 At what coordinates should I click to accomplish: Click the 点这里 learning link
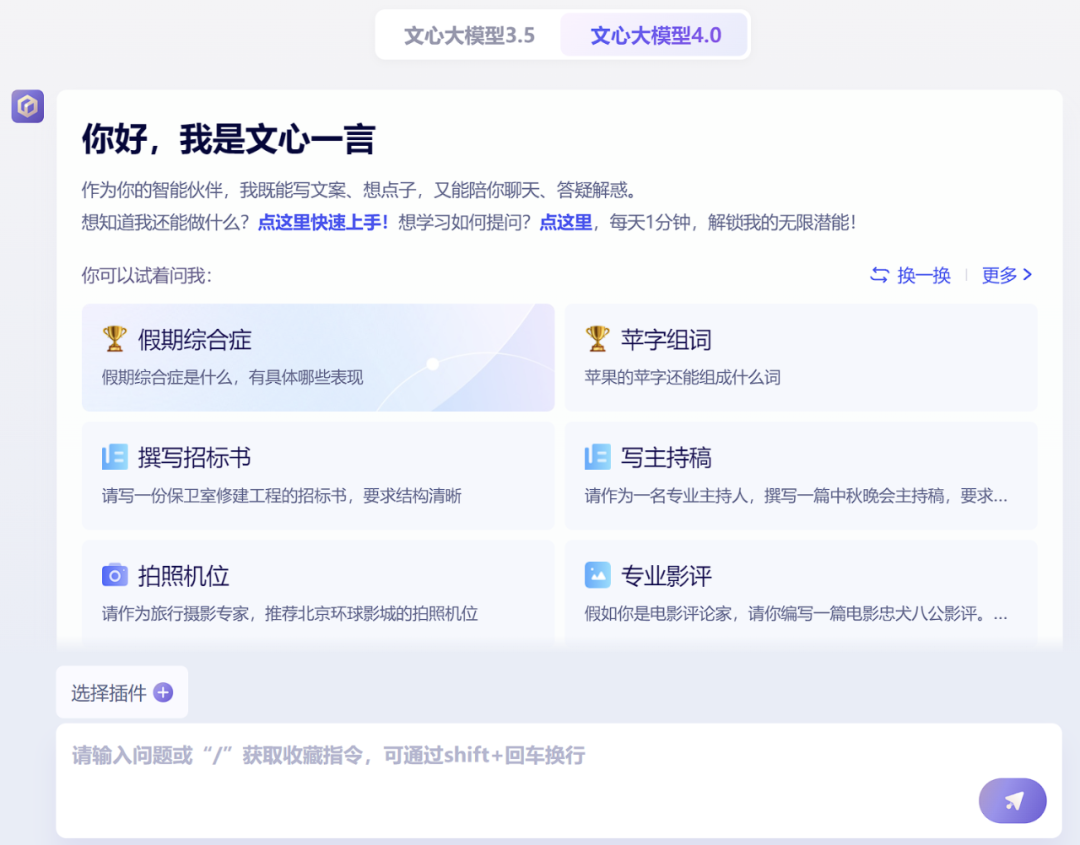pos(565,223)
